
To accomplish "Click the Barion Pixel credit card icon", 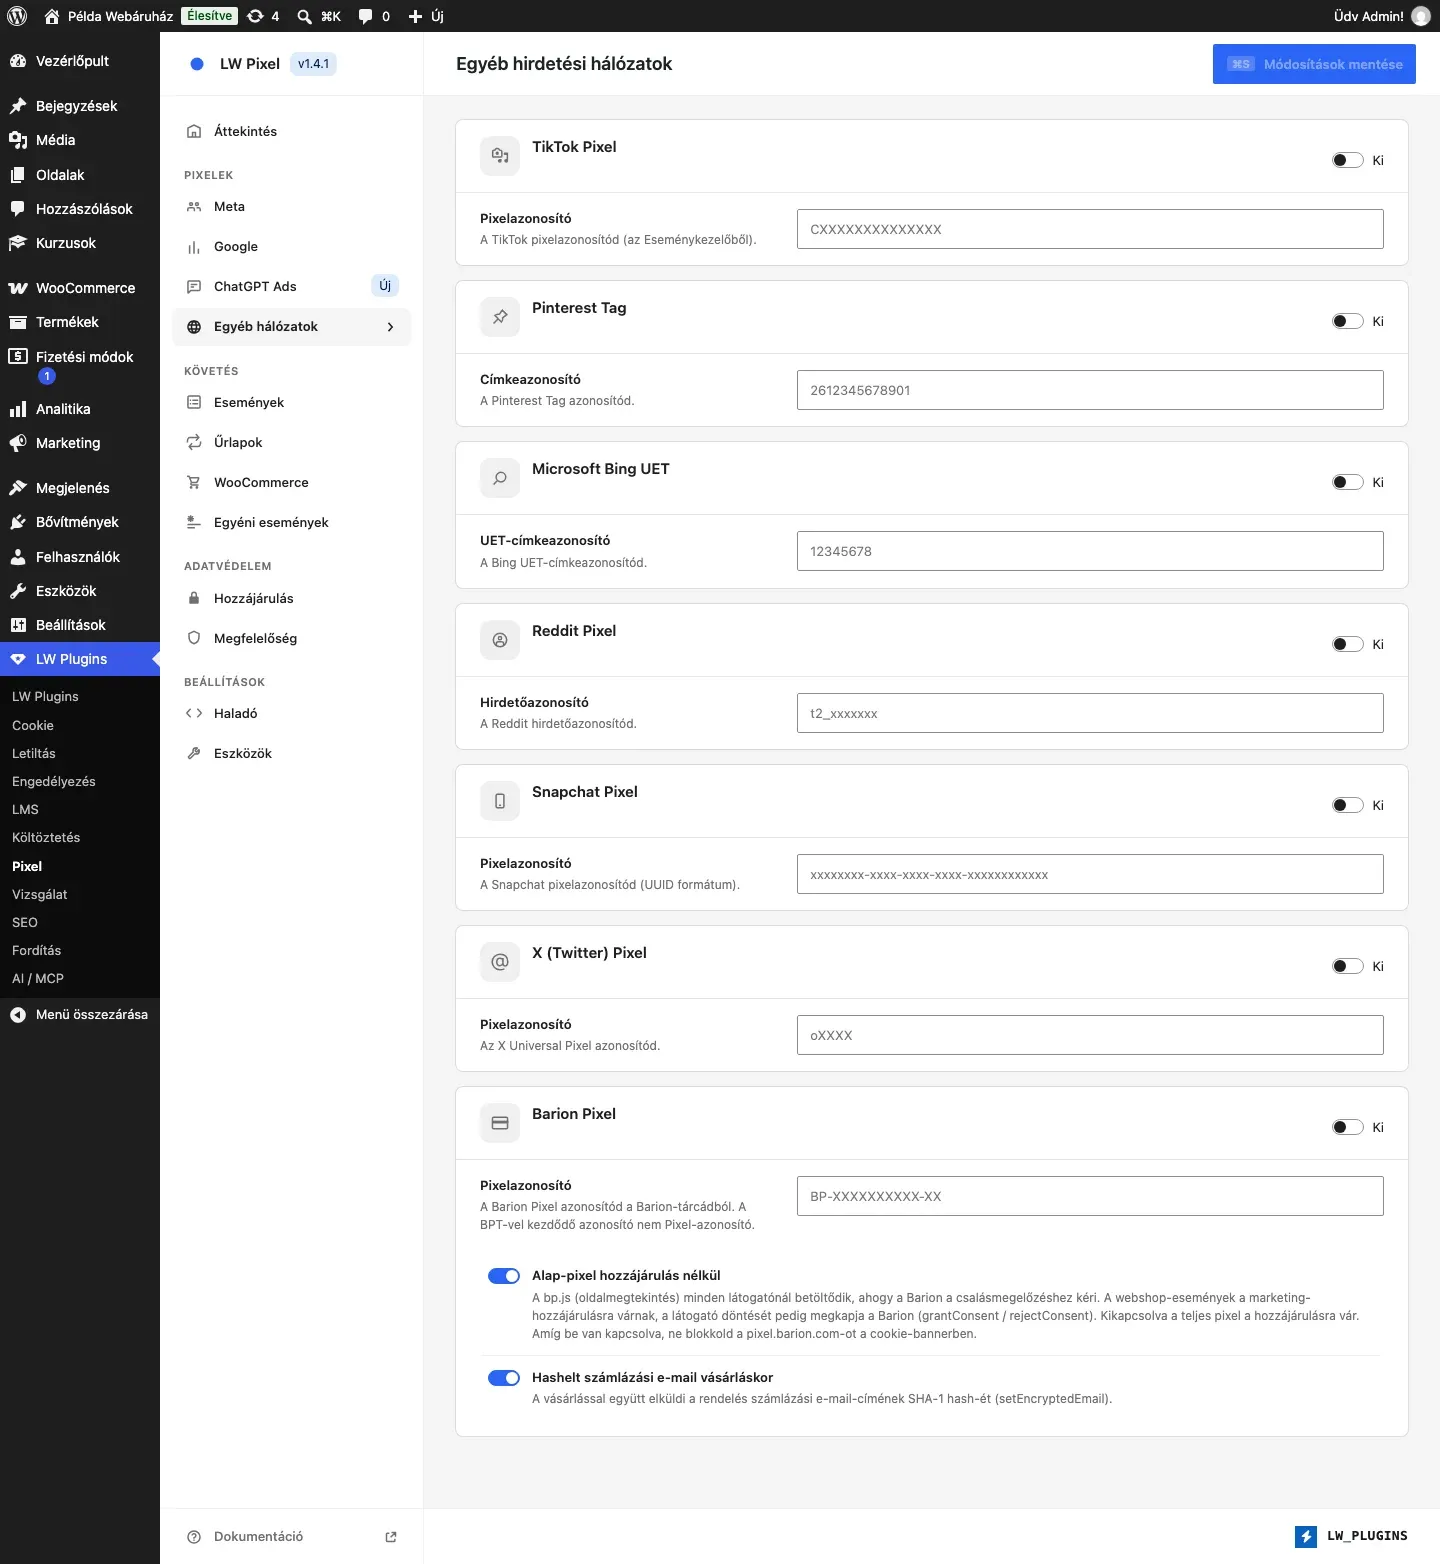I will [x=500, y=1123].
